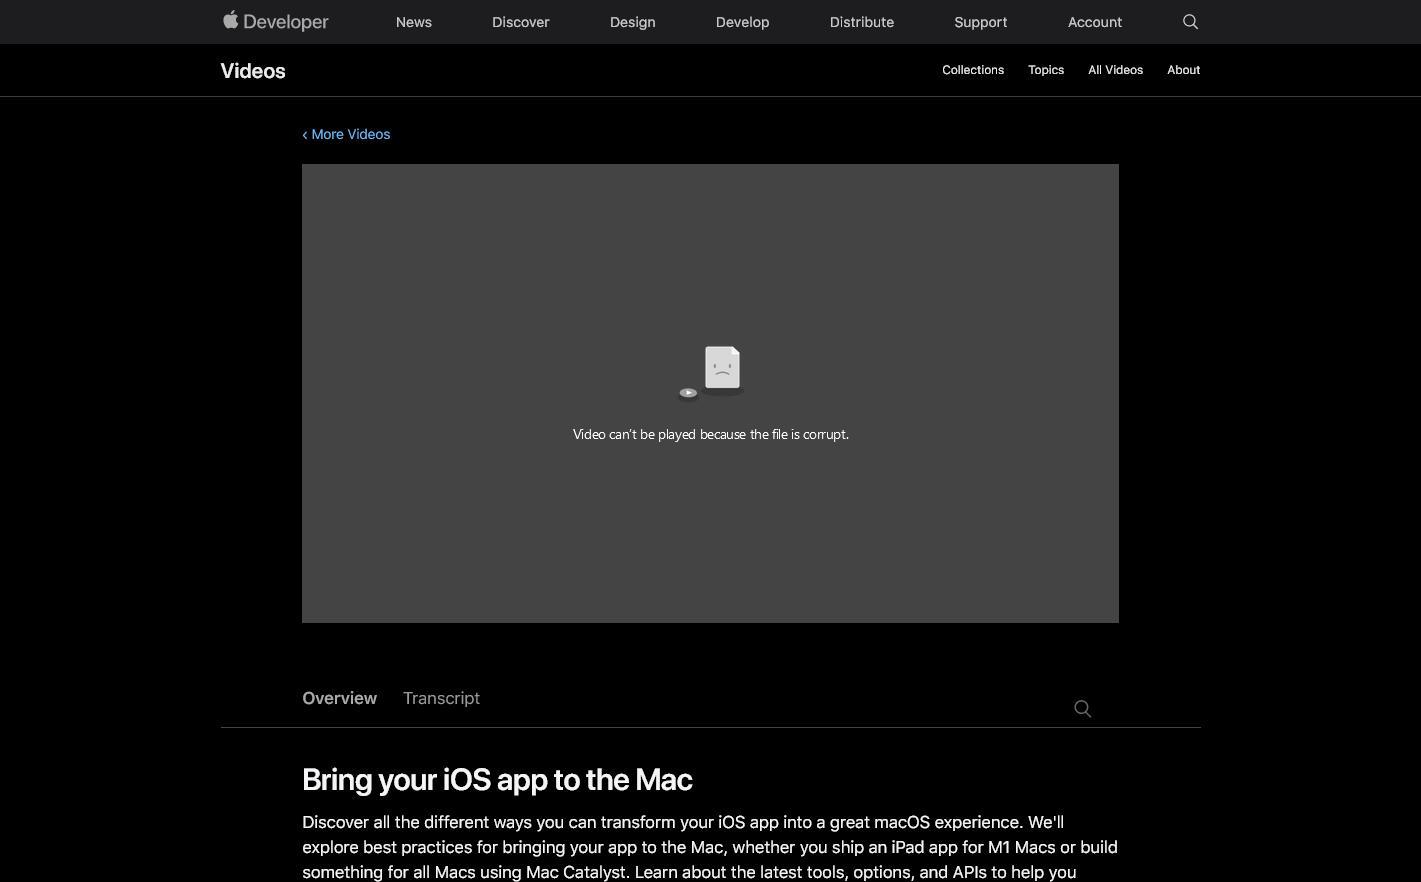1421x882 pixels.
Task: Open the search icon in top navigation
Action: (x=1190, y=22)
